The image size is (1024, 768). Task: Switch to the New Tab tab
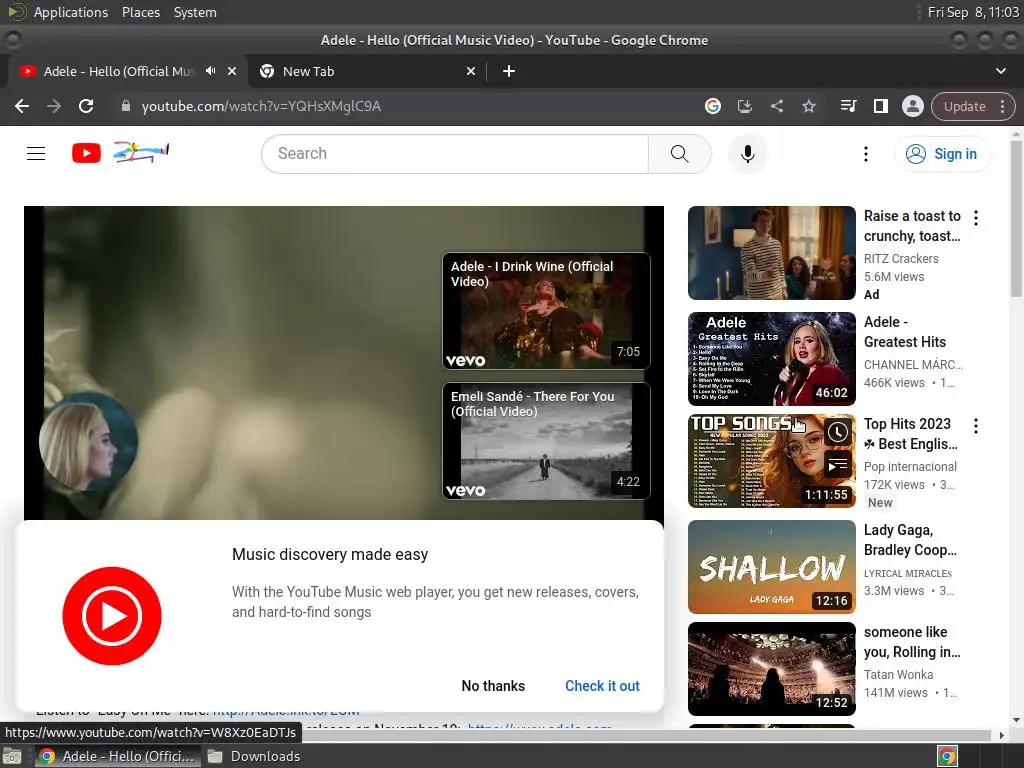(367, 71)
